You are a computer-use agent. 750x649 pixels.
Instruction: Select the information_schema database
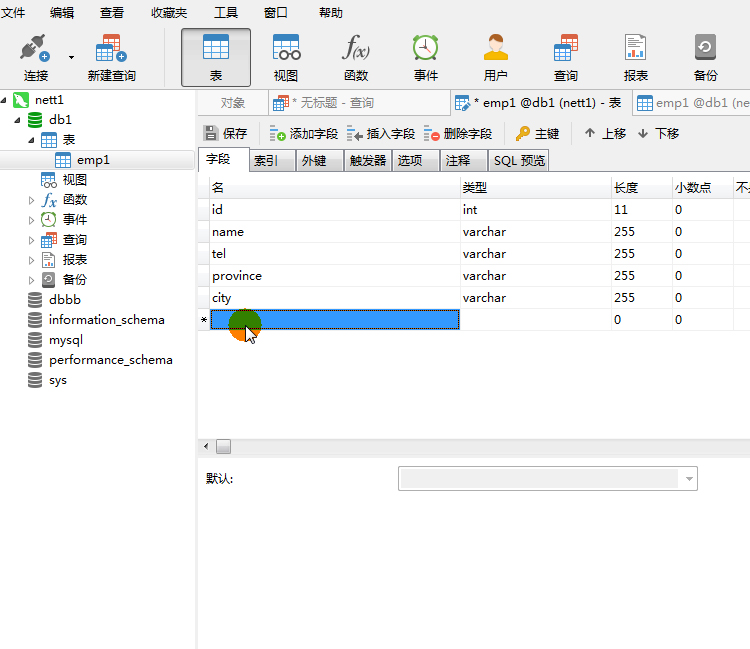tap(106, 320)
